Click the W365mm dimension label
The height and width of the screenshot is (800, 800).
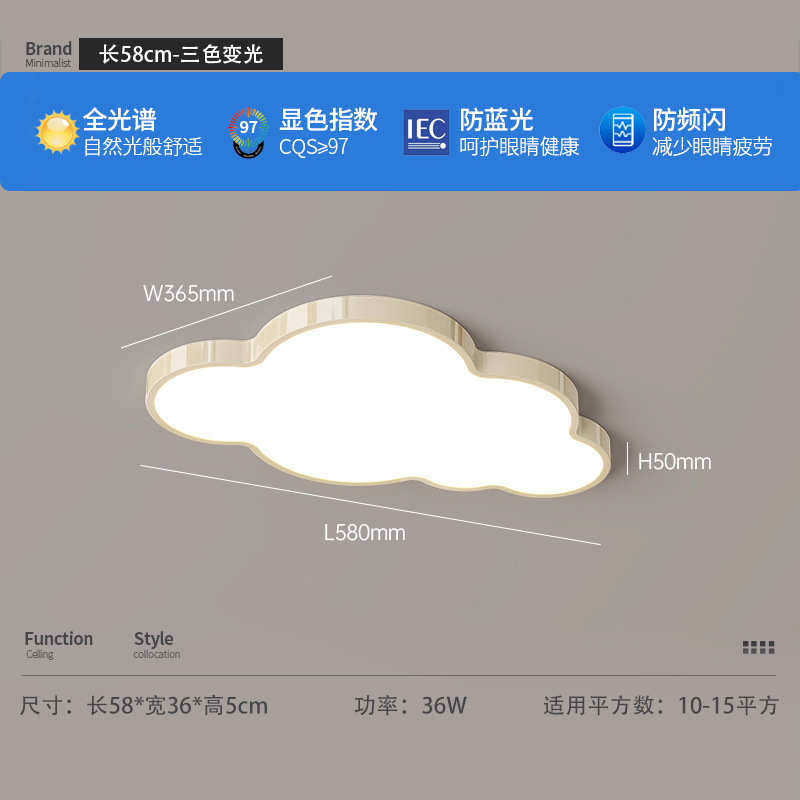pyautogui.click(x=189, y=293)
